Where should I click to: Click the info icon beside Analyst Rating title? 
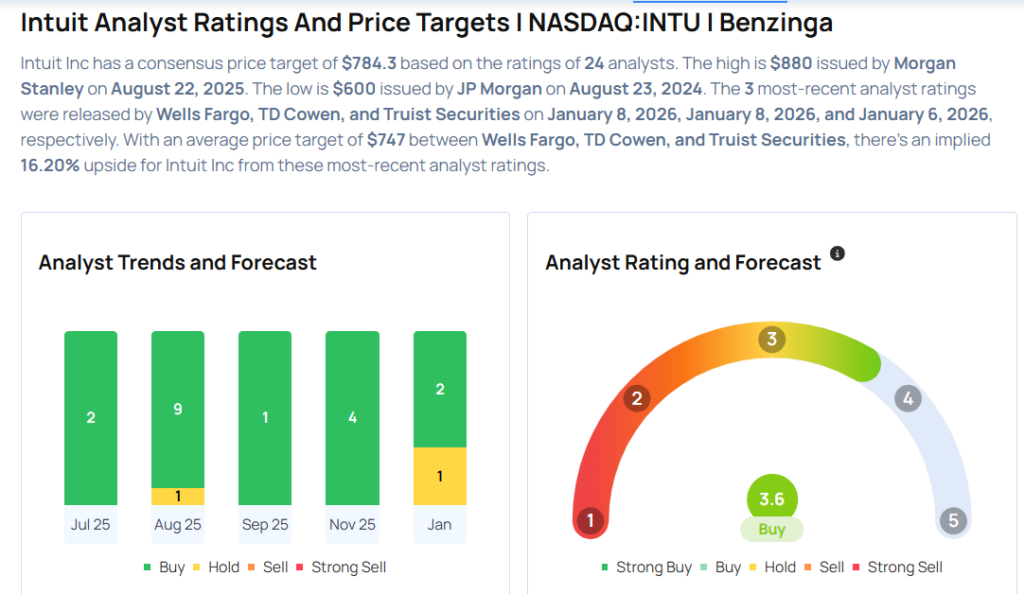click(x=838, y=254)
